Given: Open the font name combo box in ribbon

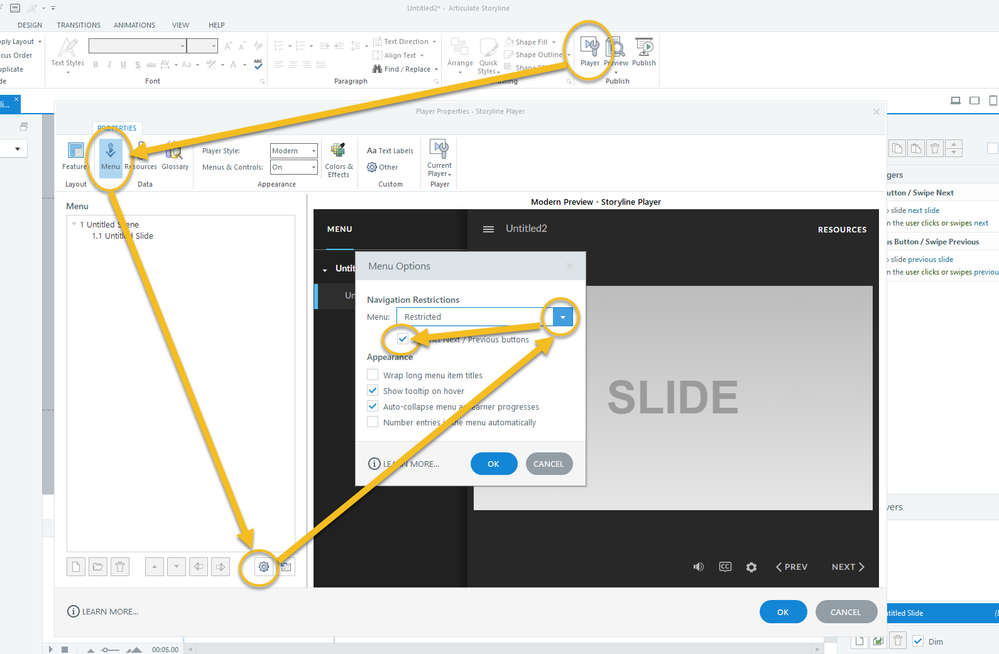Looking at the screenshot, I should tap(137, 46).
